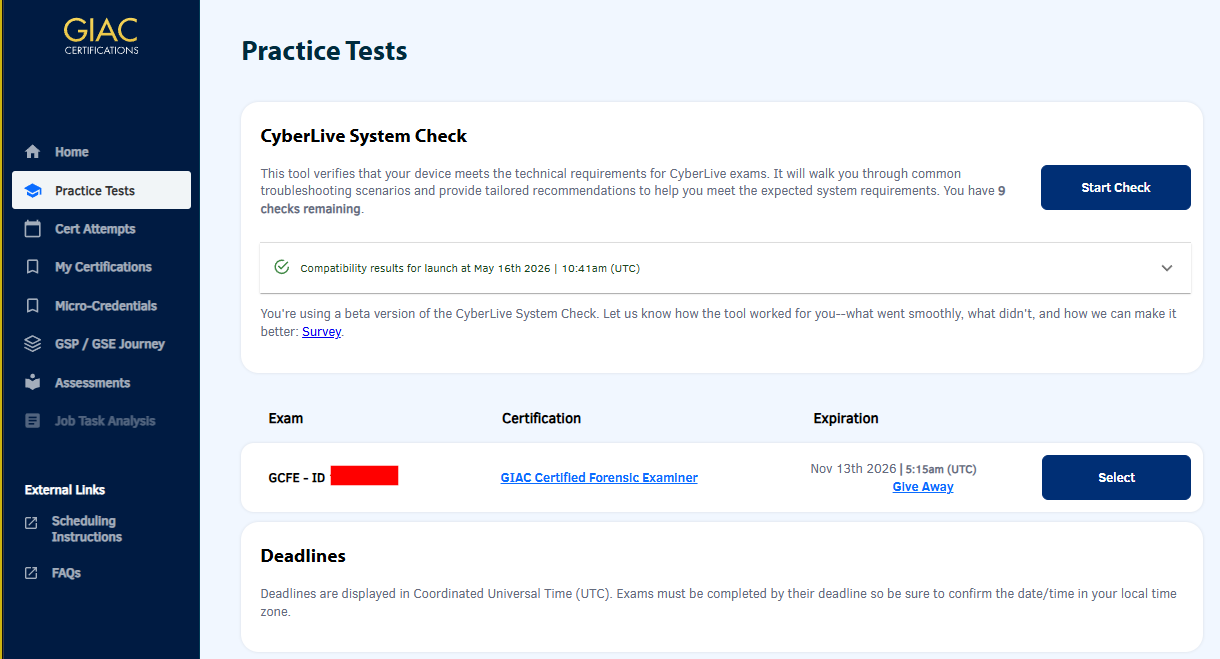Viewport: 1220px width, 659px height.
Task: Click the Home house icon
Action: click(x=33, y=152)
